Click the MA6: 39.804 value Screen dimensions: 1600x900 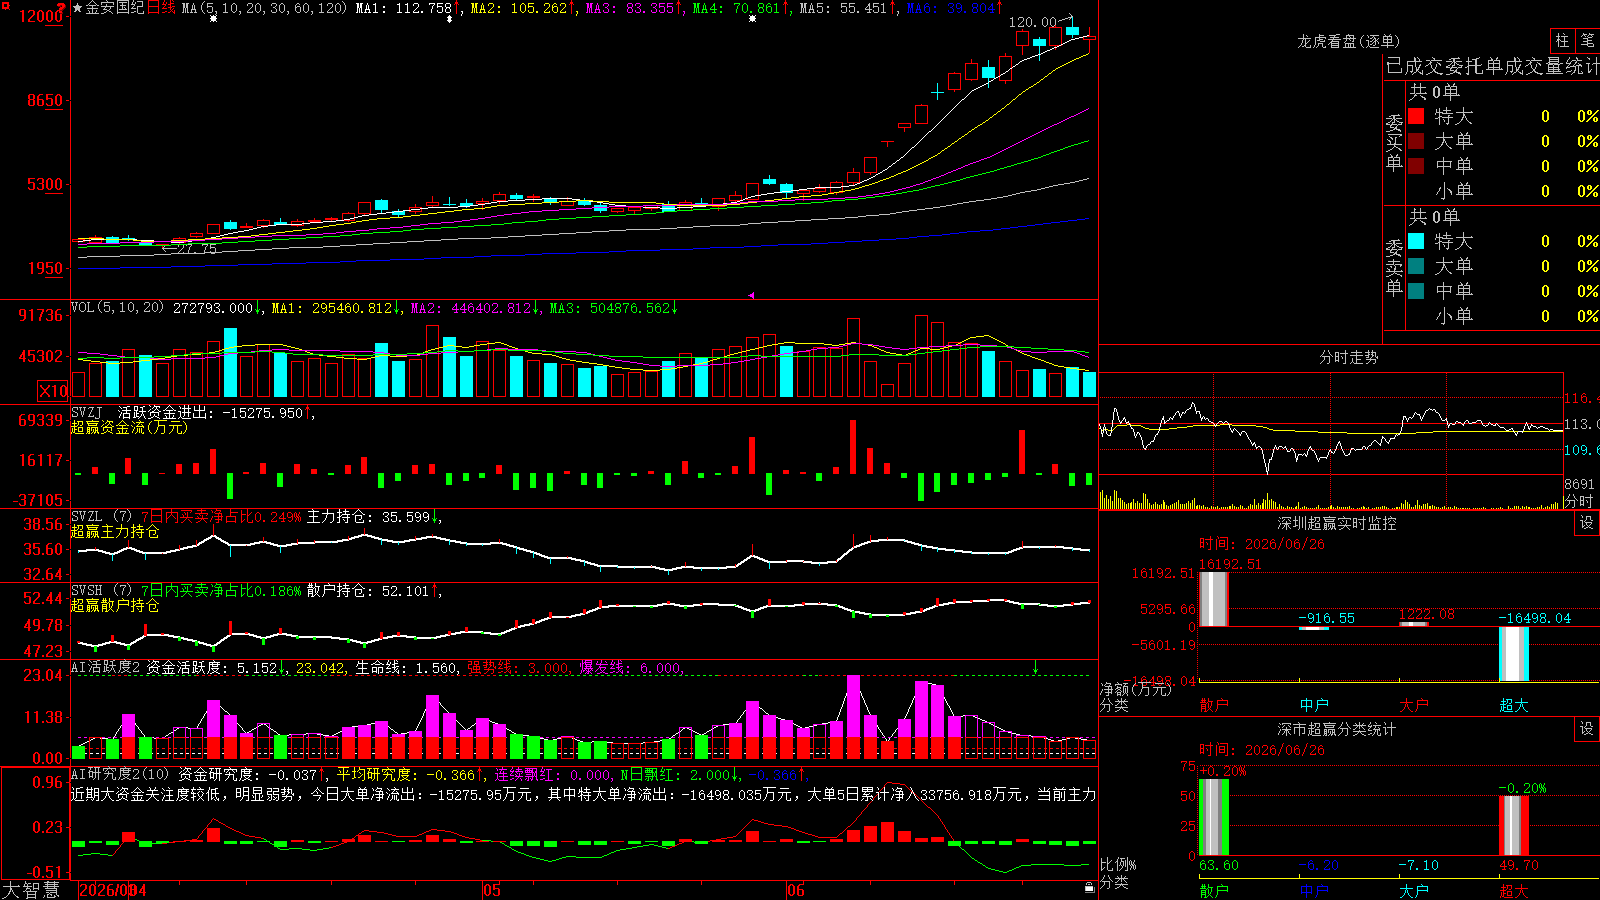(951, 8)
